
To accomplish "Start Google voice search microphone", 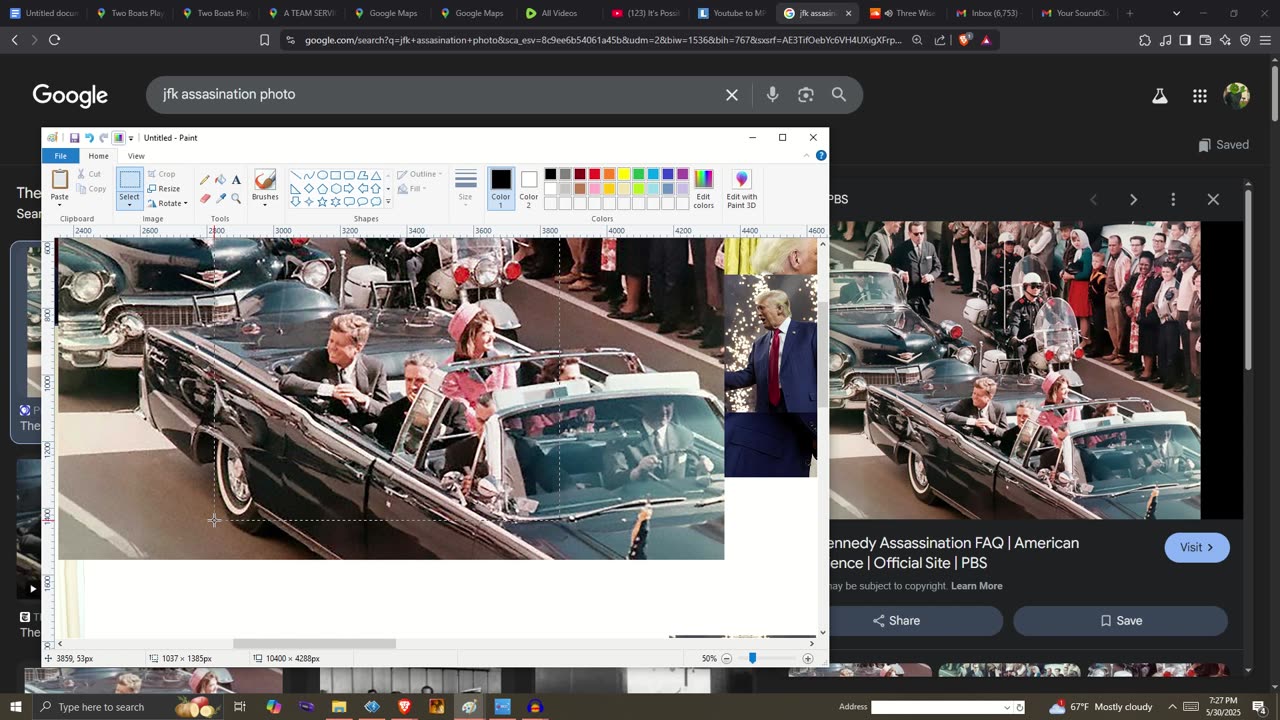I will (x=772, y=95).
